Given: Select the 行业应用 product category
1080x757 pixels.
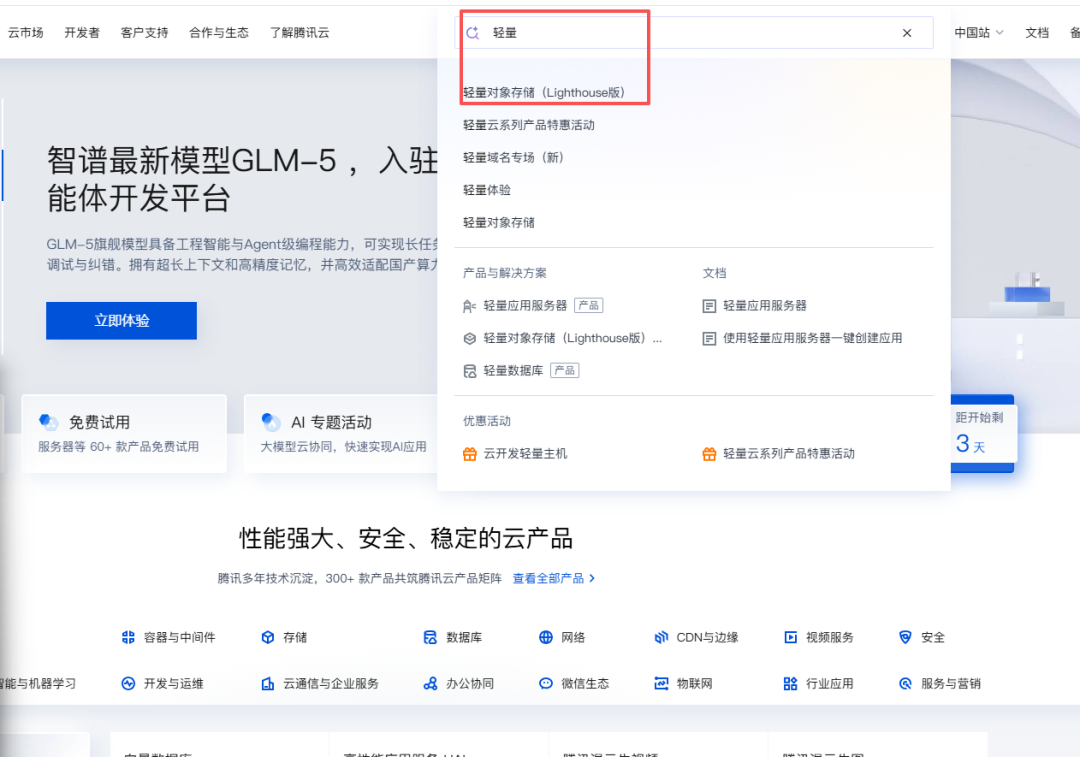Looking at the screenshot, I should point(819,683).
